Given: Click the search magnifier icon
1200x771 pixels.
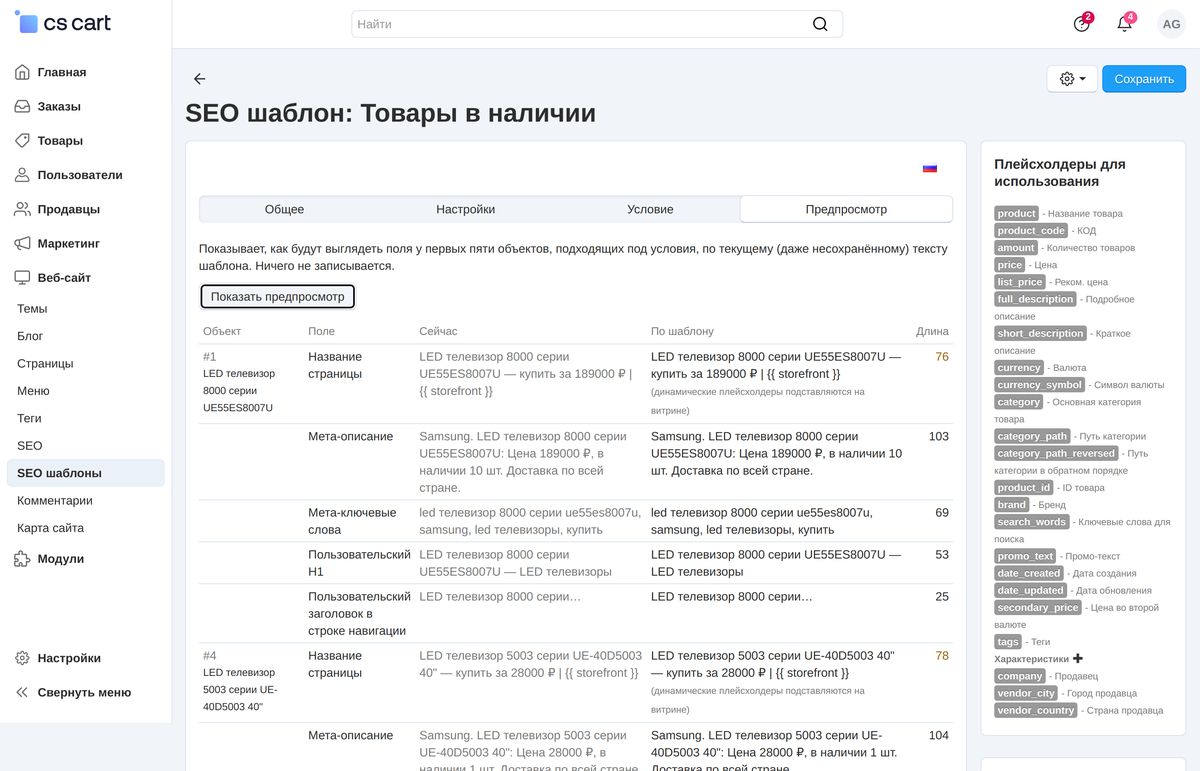Looking at the screenshot, I should click(820, 24).
